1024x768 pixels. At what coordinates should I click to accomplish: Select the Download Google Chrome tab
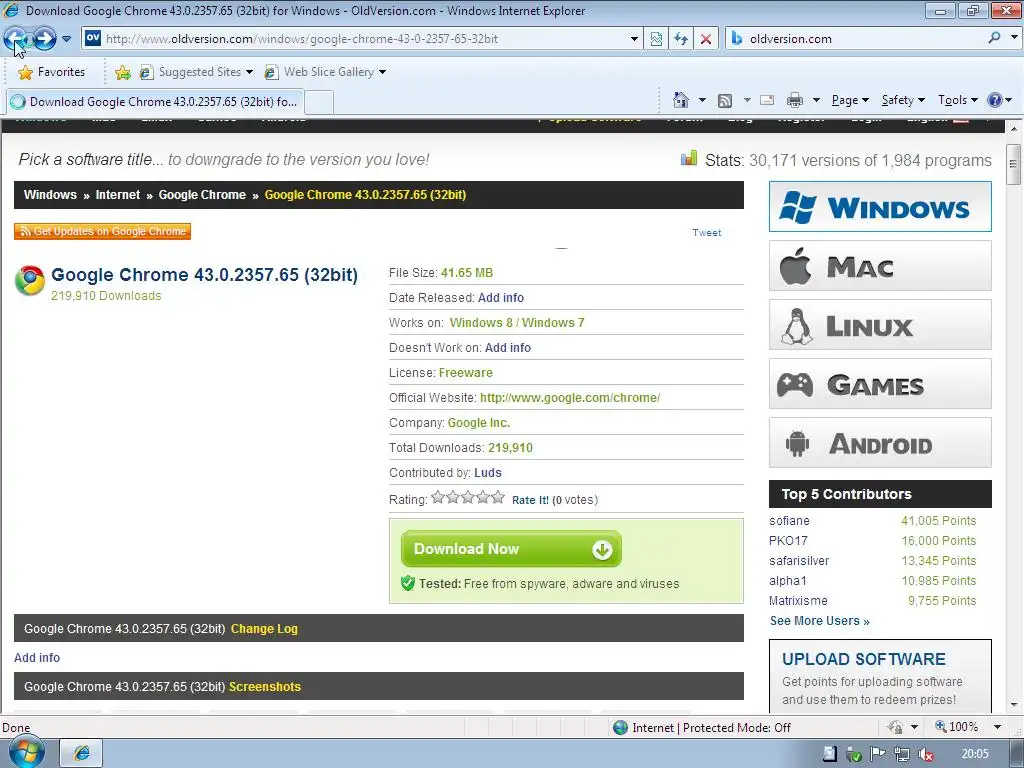point(155,102)
